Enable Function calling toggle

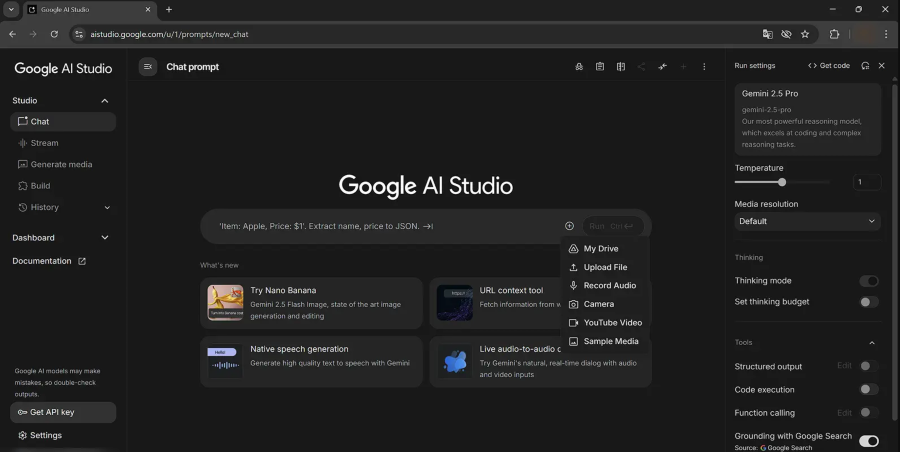click(869, 412)
